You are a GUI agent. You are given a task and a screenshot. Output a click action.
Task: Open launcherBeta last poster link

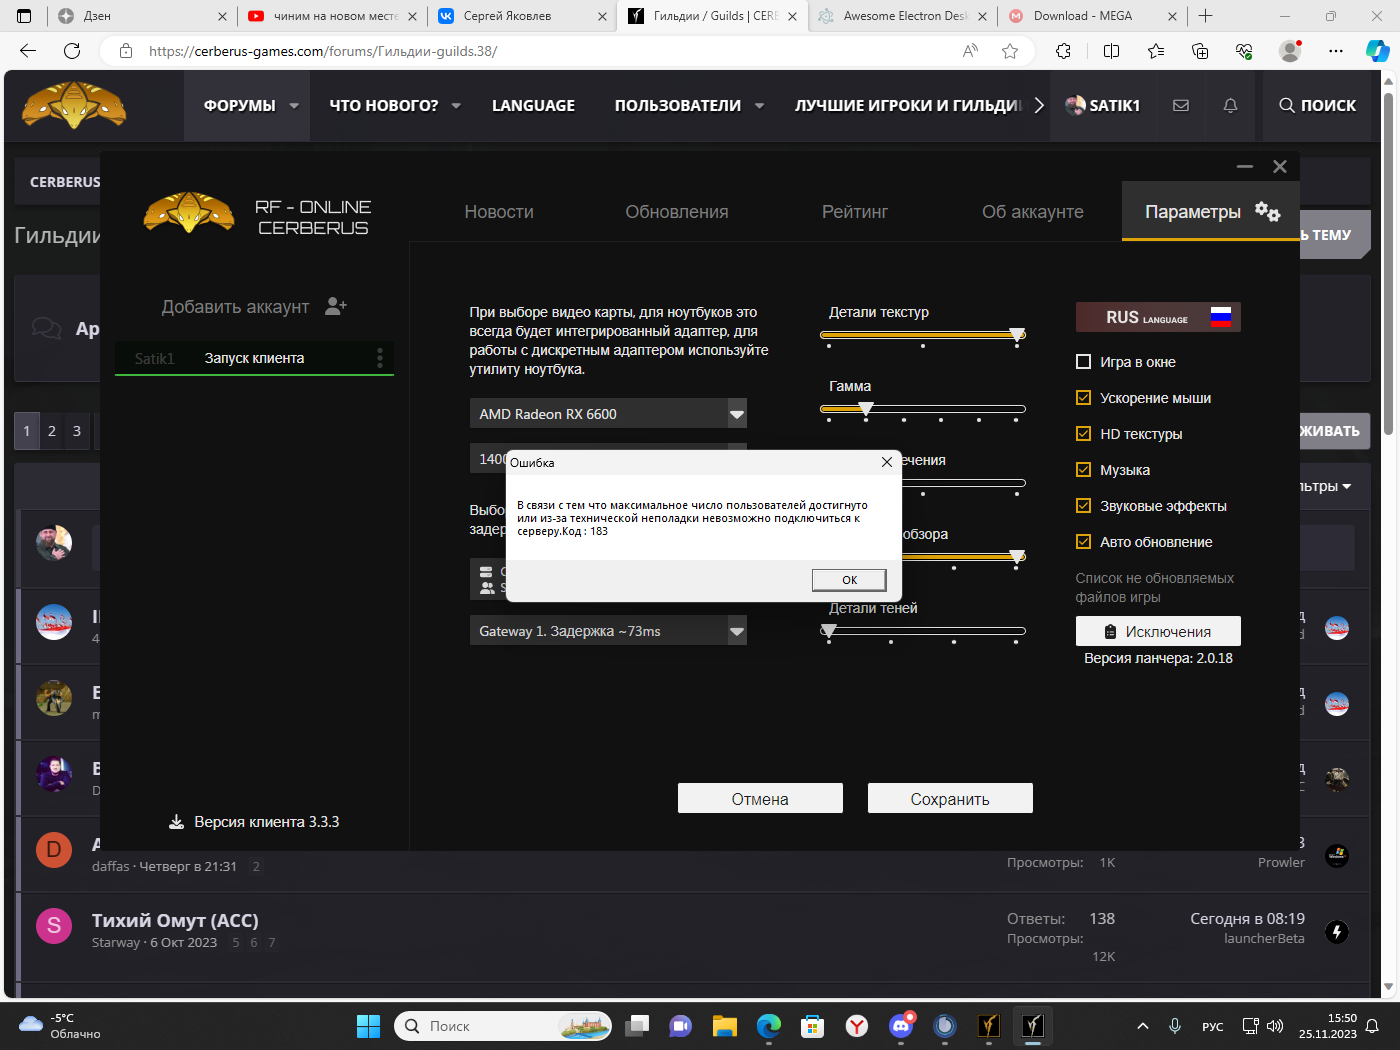click(x=1264, y=938)
